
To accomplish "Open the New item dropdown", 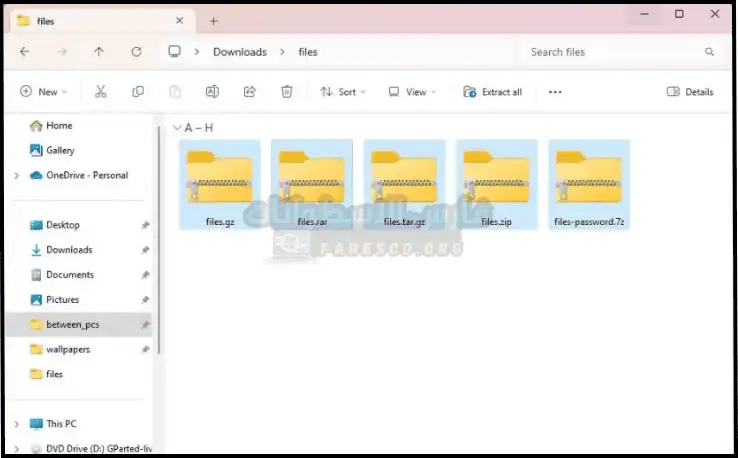I will [x=44, y=92].
